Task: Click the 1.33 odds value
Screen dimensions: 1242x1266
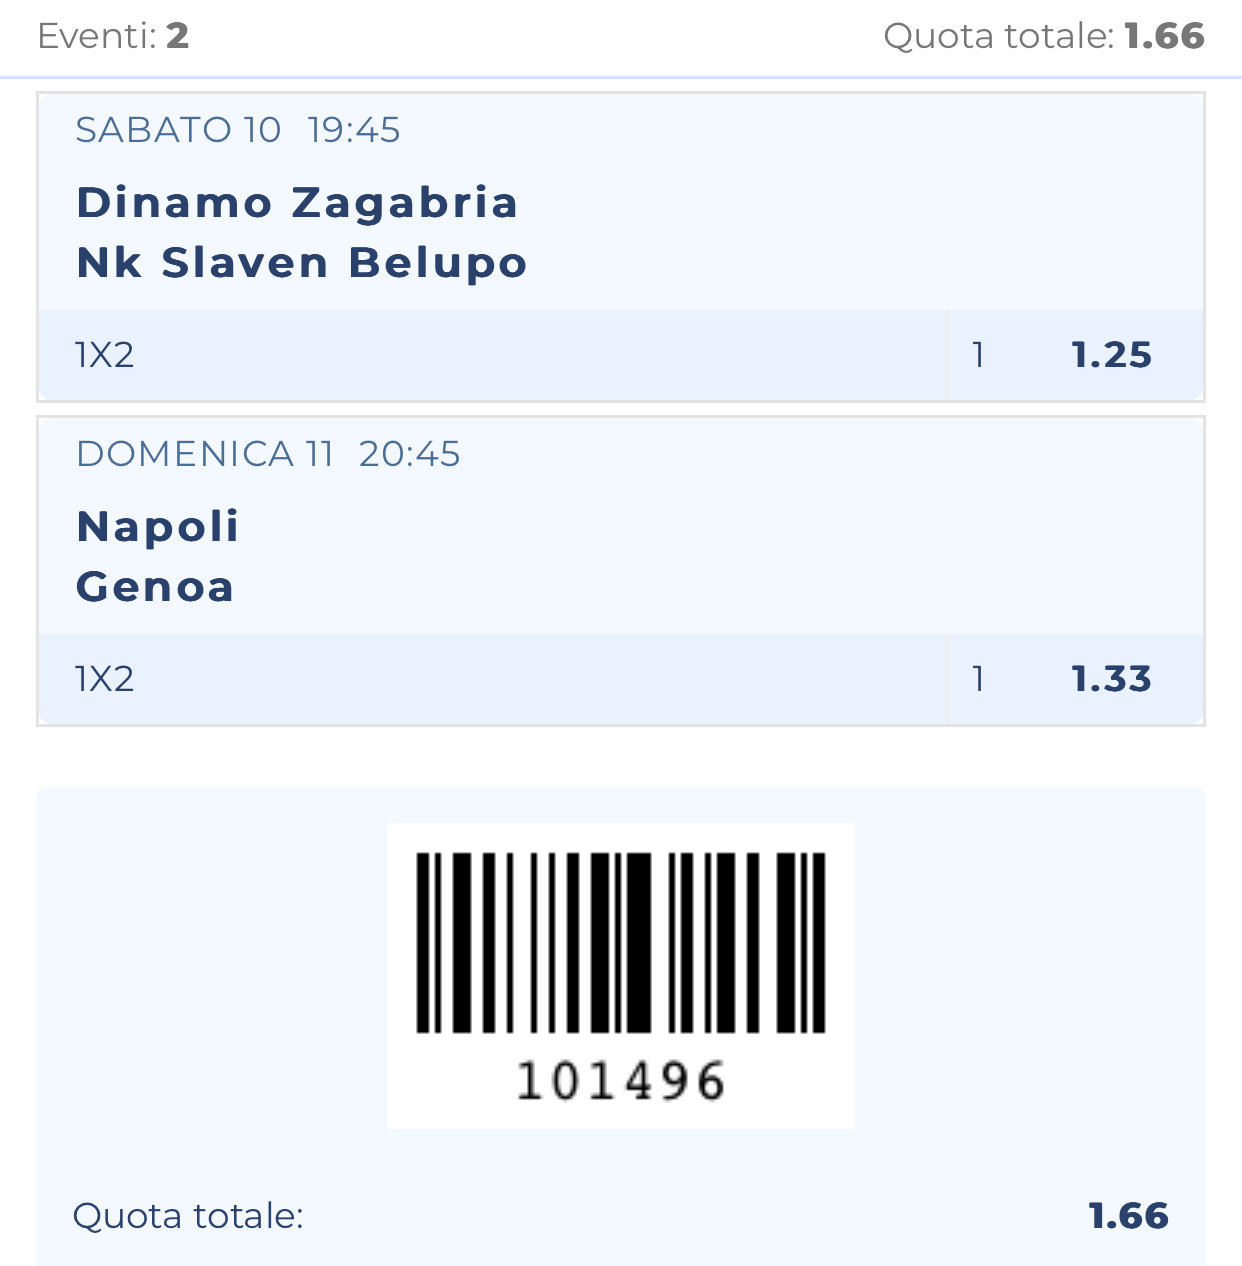Action: coord(1111,679)
